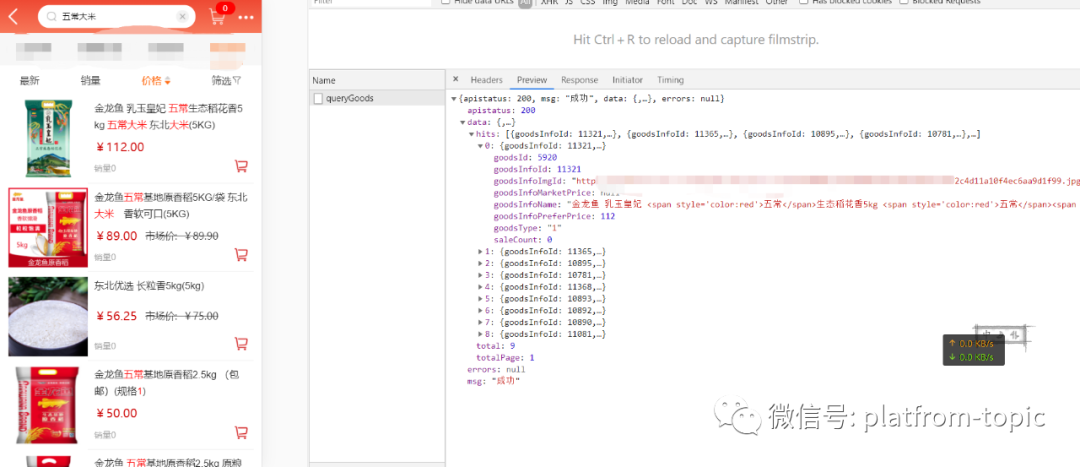
Task: Collapse the root apistatus JSON object
Action: point(453,99)
